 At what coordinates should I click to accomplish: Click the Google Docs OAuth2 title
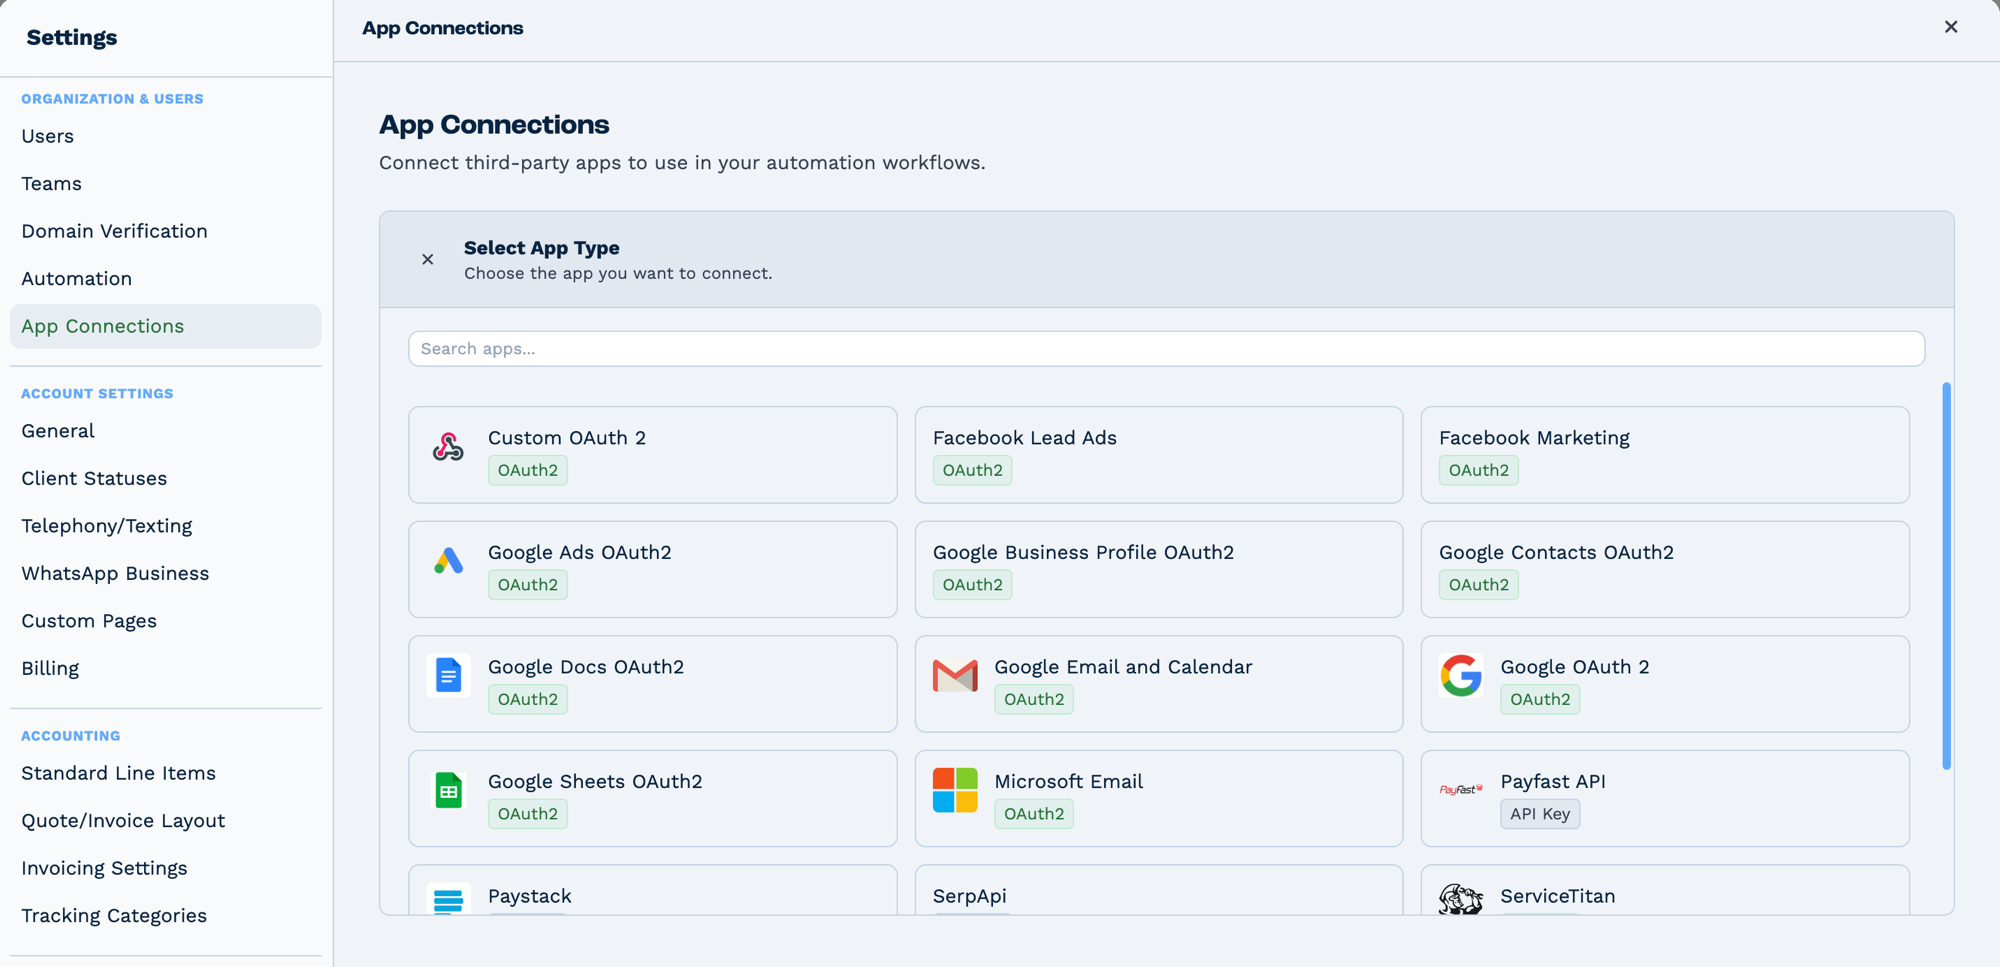(x=586, y=667)
